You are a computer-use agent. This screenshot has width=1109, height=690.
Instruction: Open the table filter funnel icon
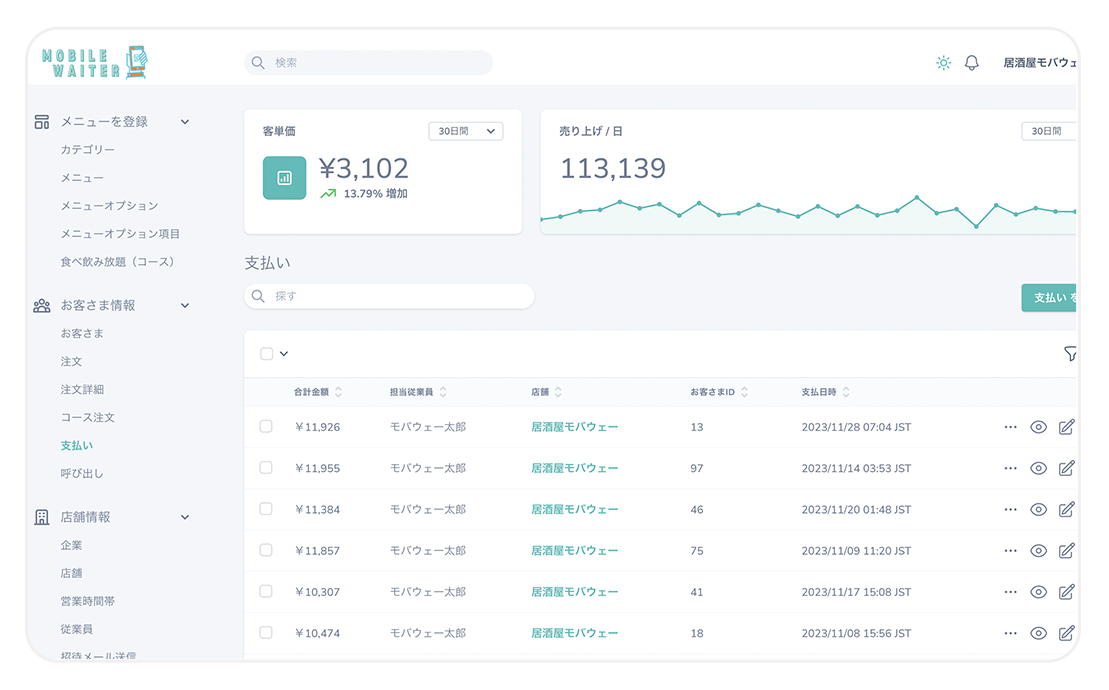tap(1070, 354)
